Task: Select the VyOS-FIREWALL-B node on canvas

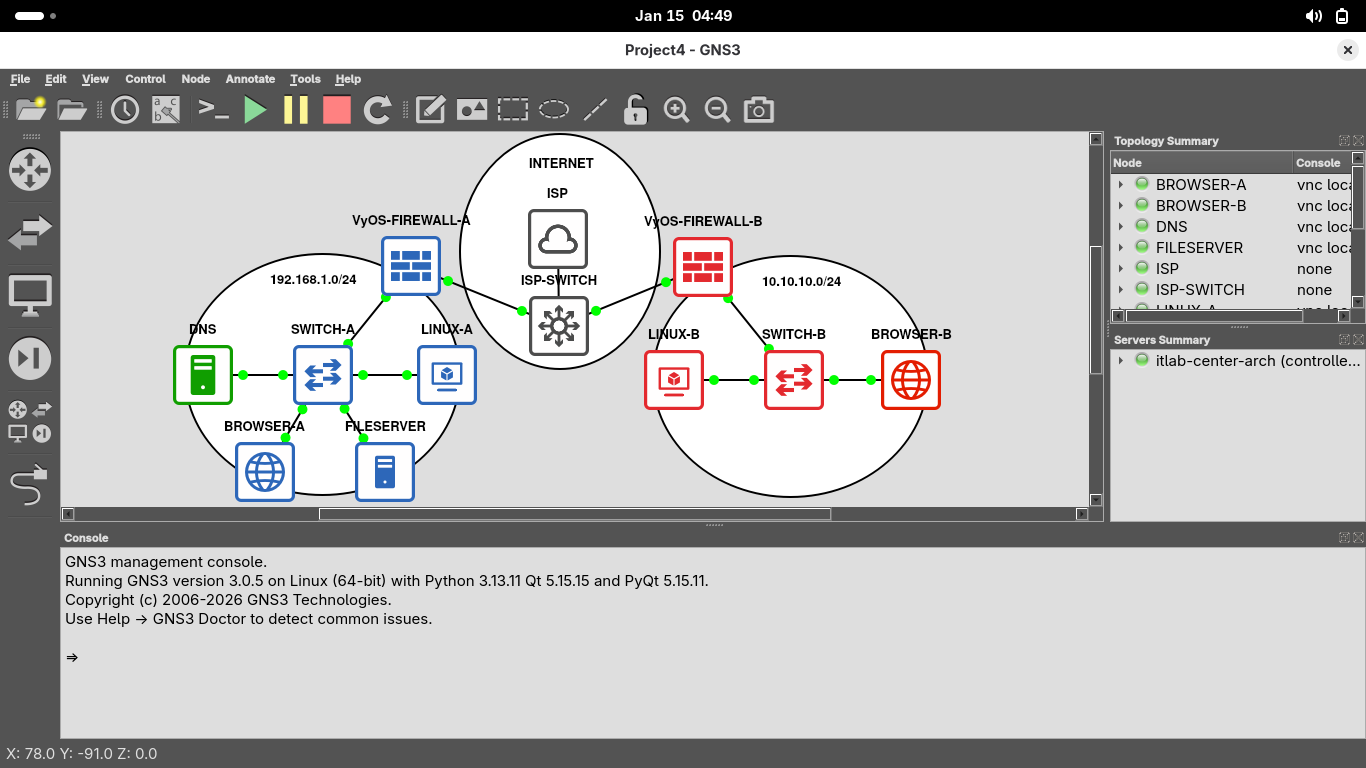Action: (703, 267)
